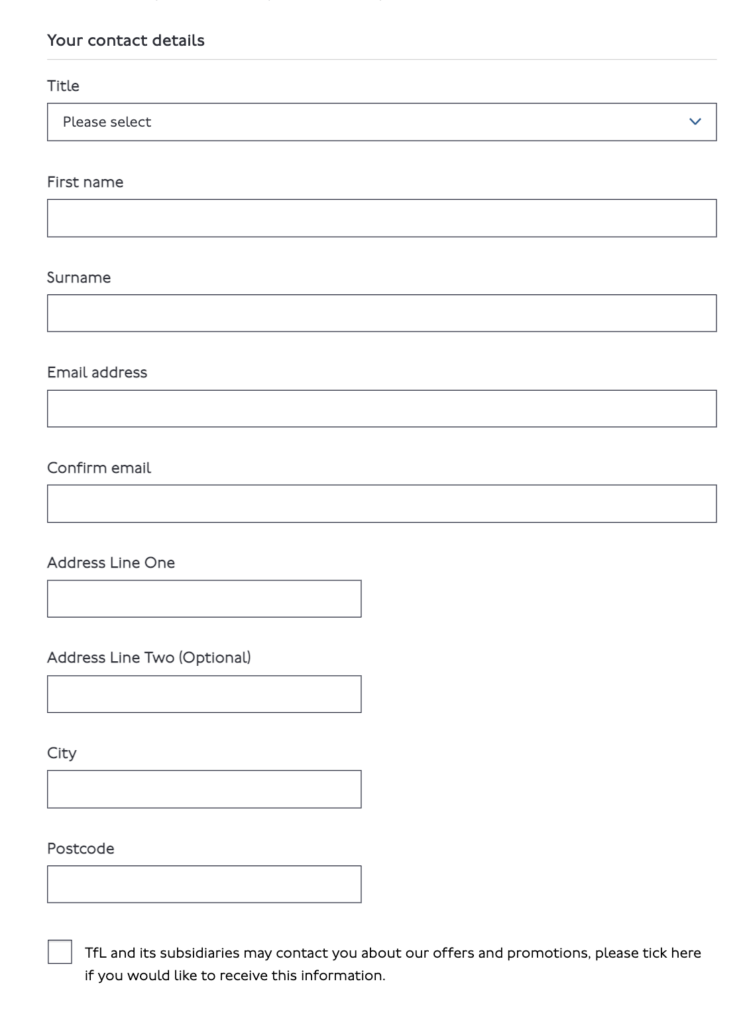741x1024 pixels.
Task: Click the Address Line Two (Optional) input box
Action: pos(204,694)
